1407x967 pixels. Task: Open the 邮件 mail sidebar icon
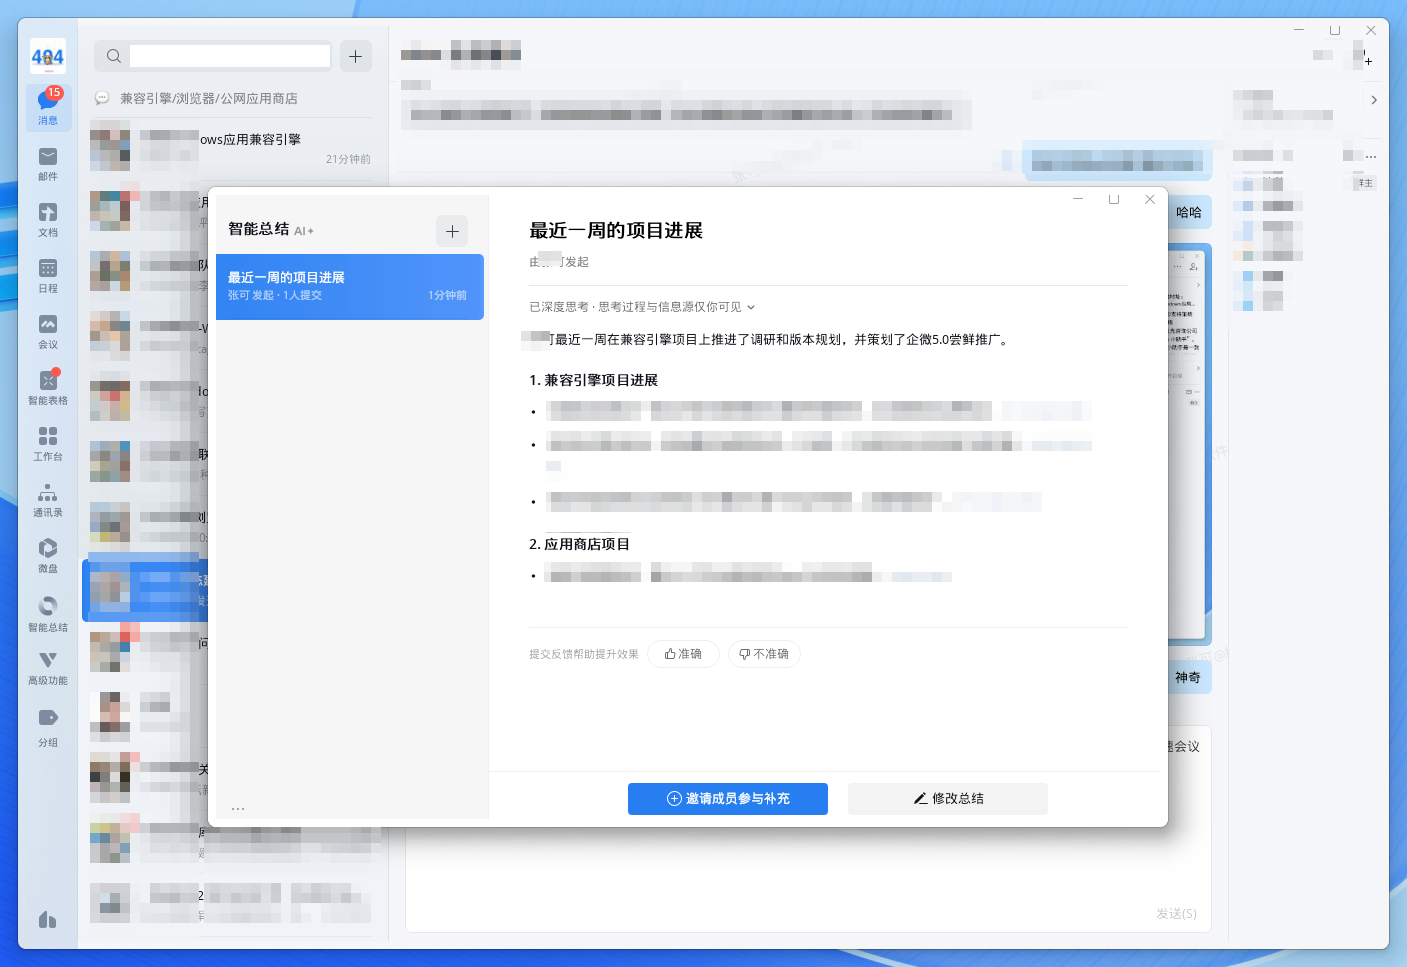[x=48, y=164]
